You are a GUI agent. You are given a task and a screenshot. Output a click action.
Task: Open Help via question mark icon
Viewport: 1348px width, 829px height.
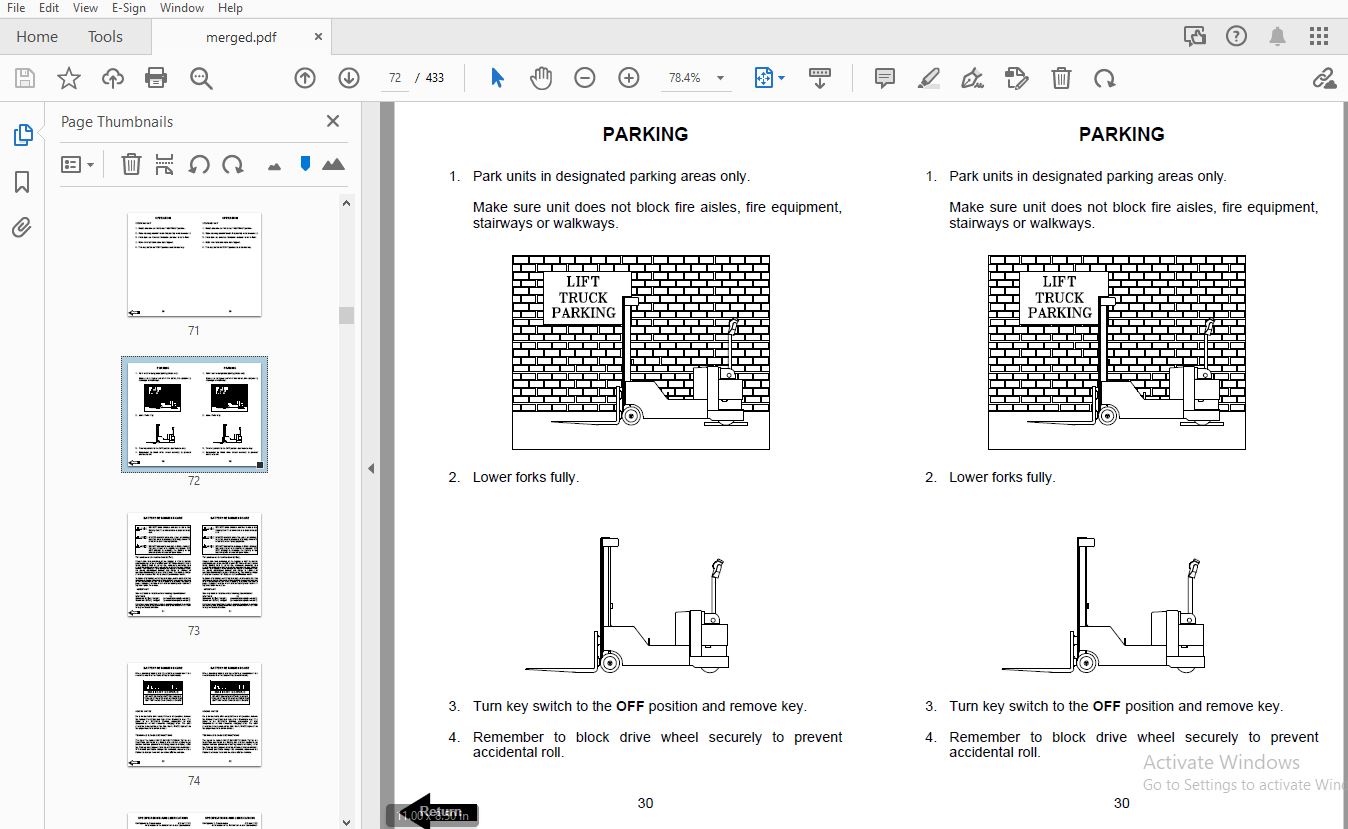click(1237, 37)
